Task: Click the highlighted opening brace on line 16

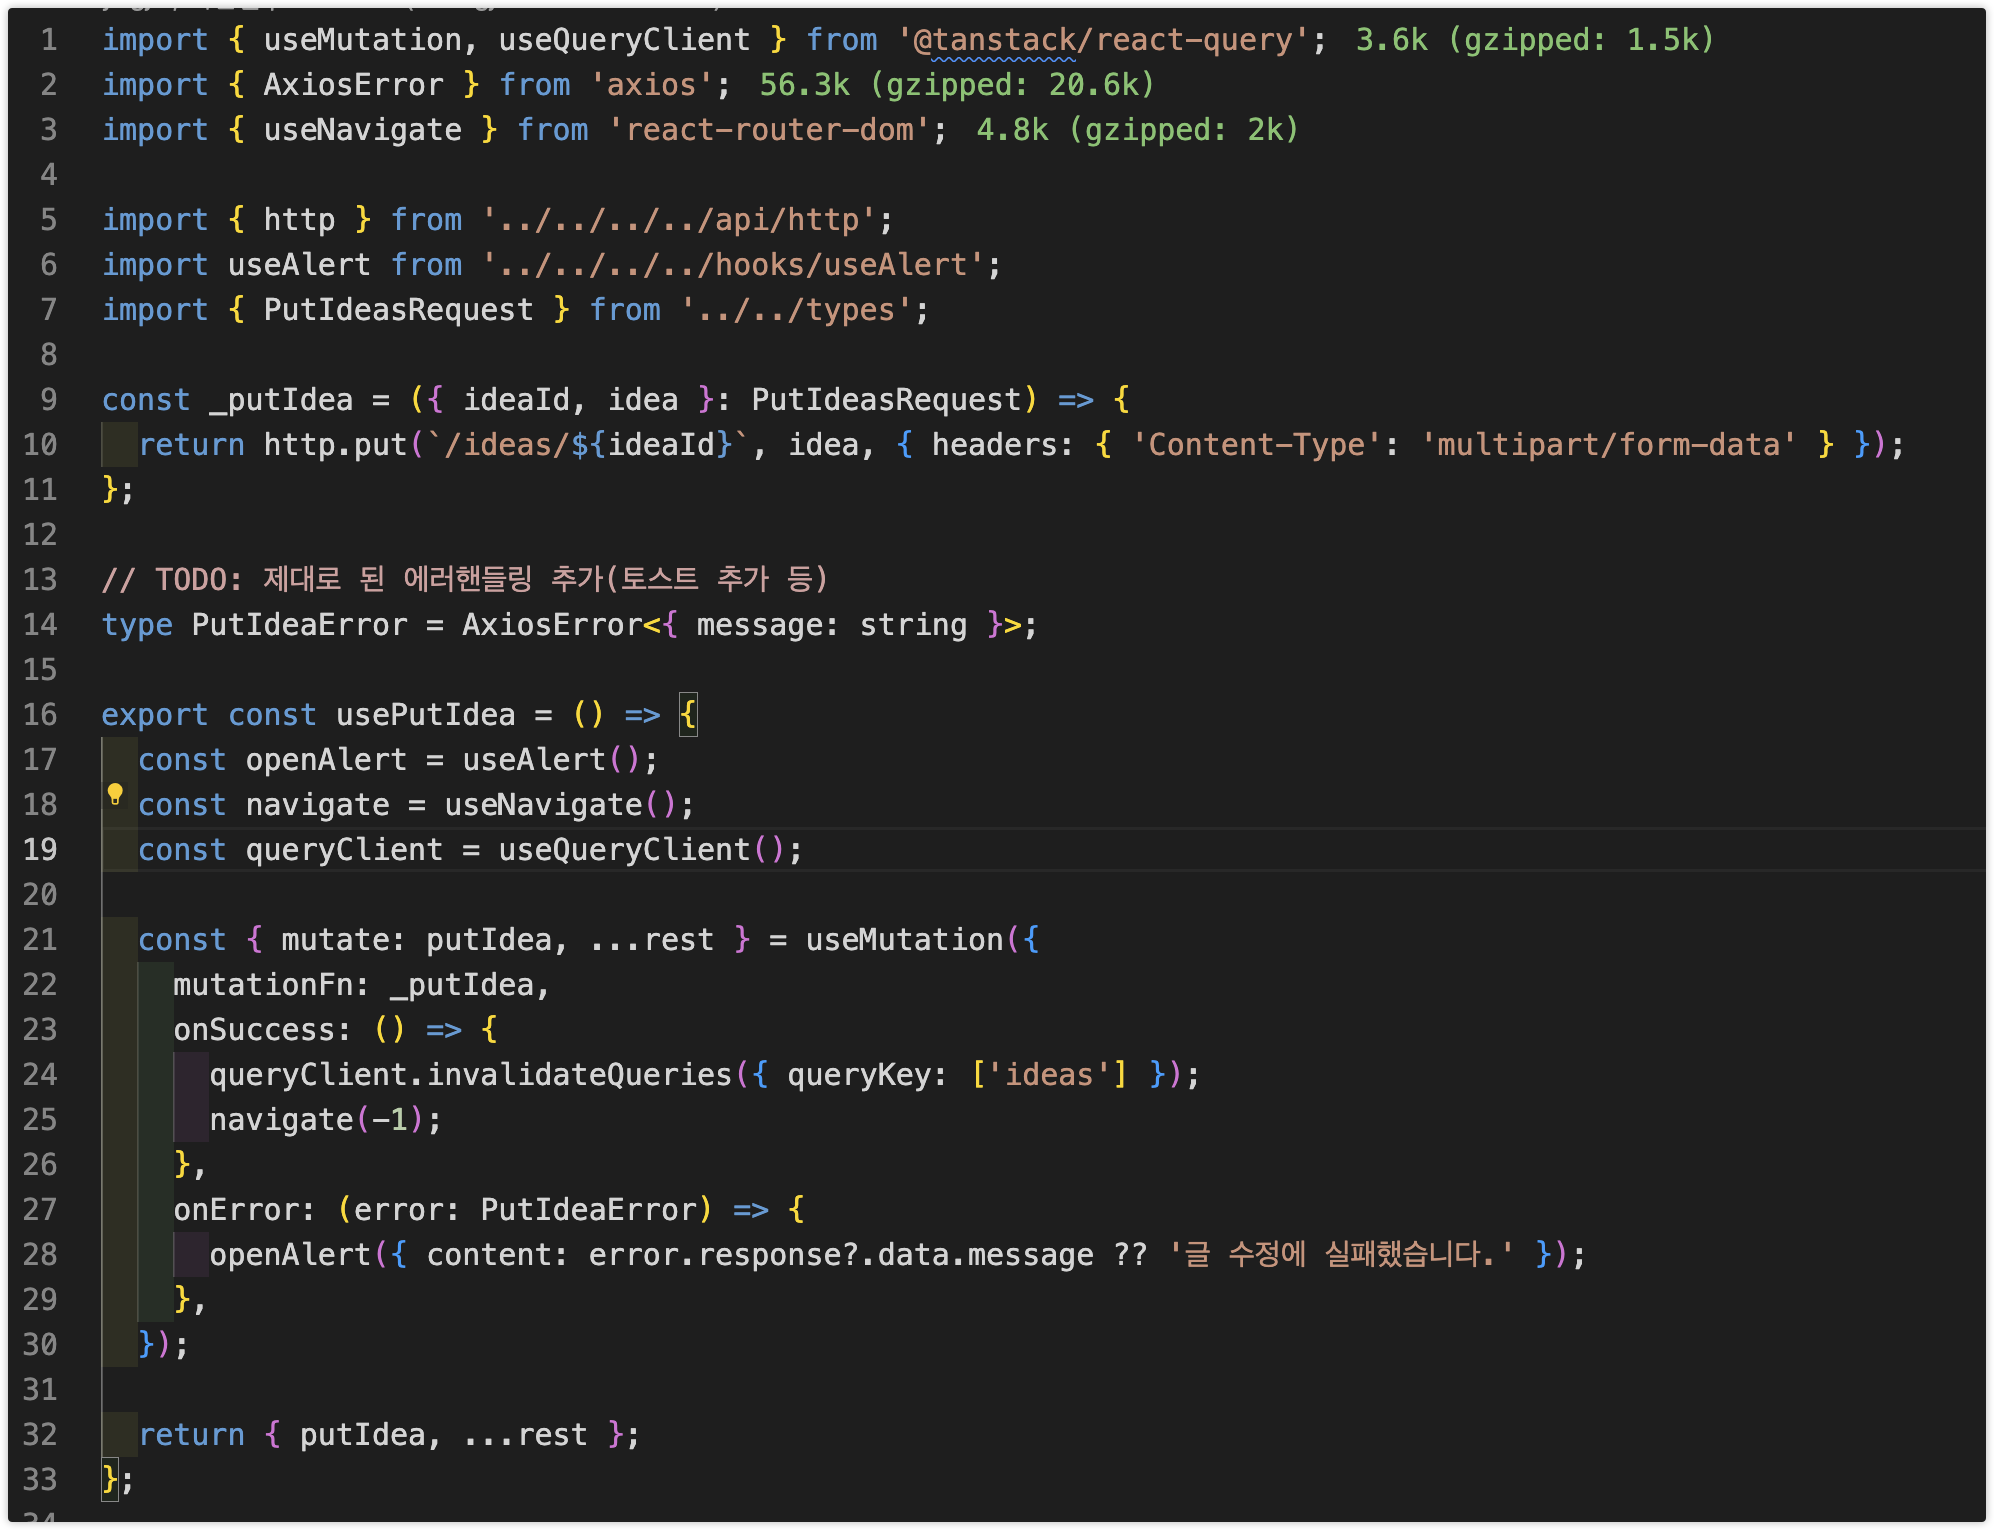Action: 688,715
